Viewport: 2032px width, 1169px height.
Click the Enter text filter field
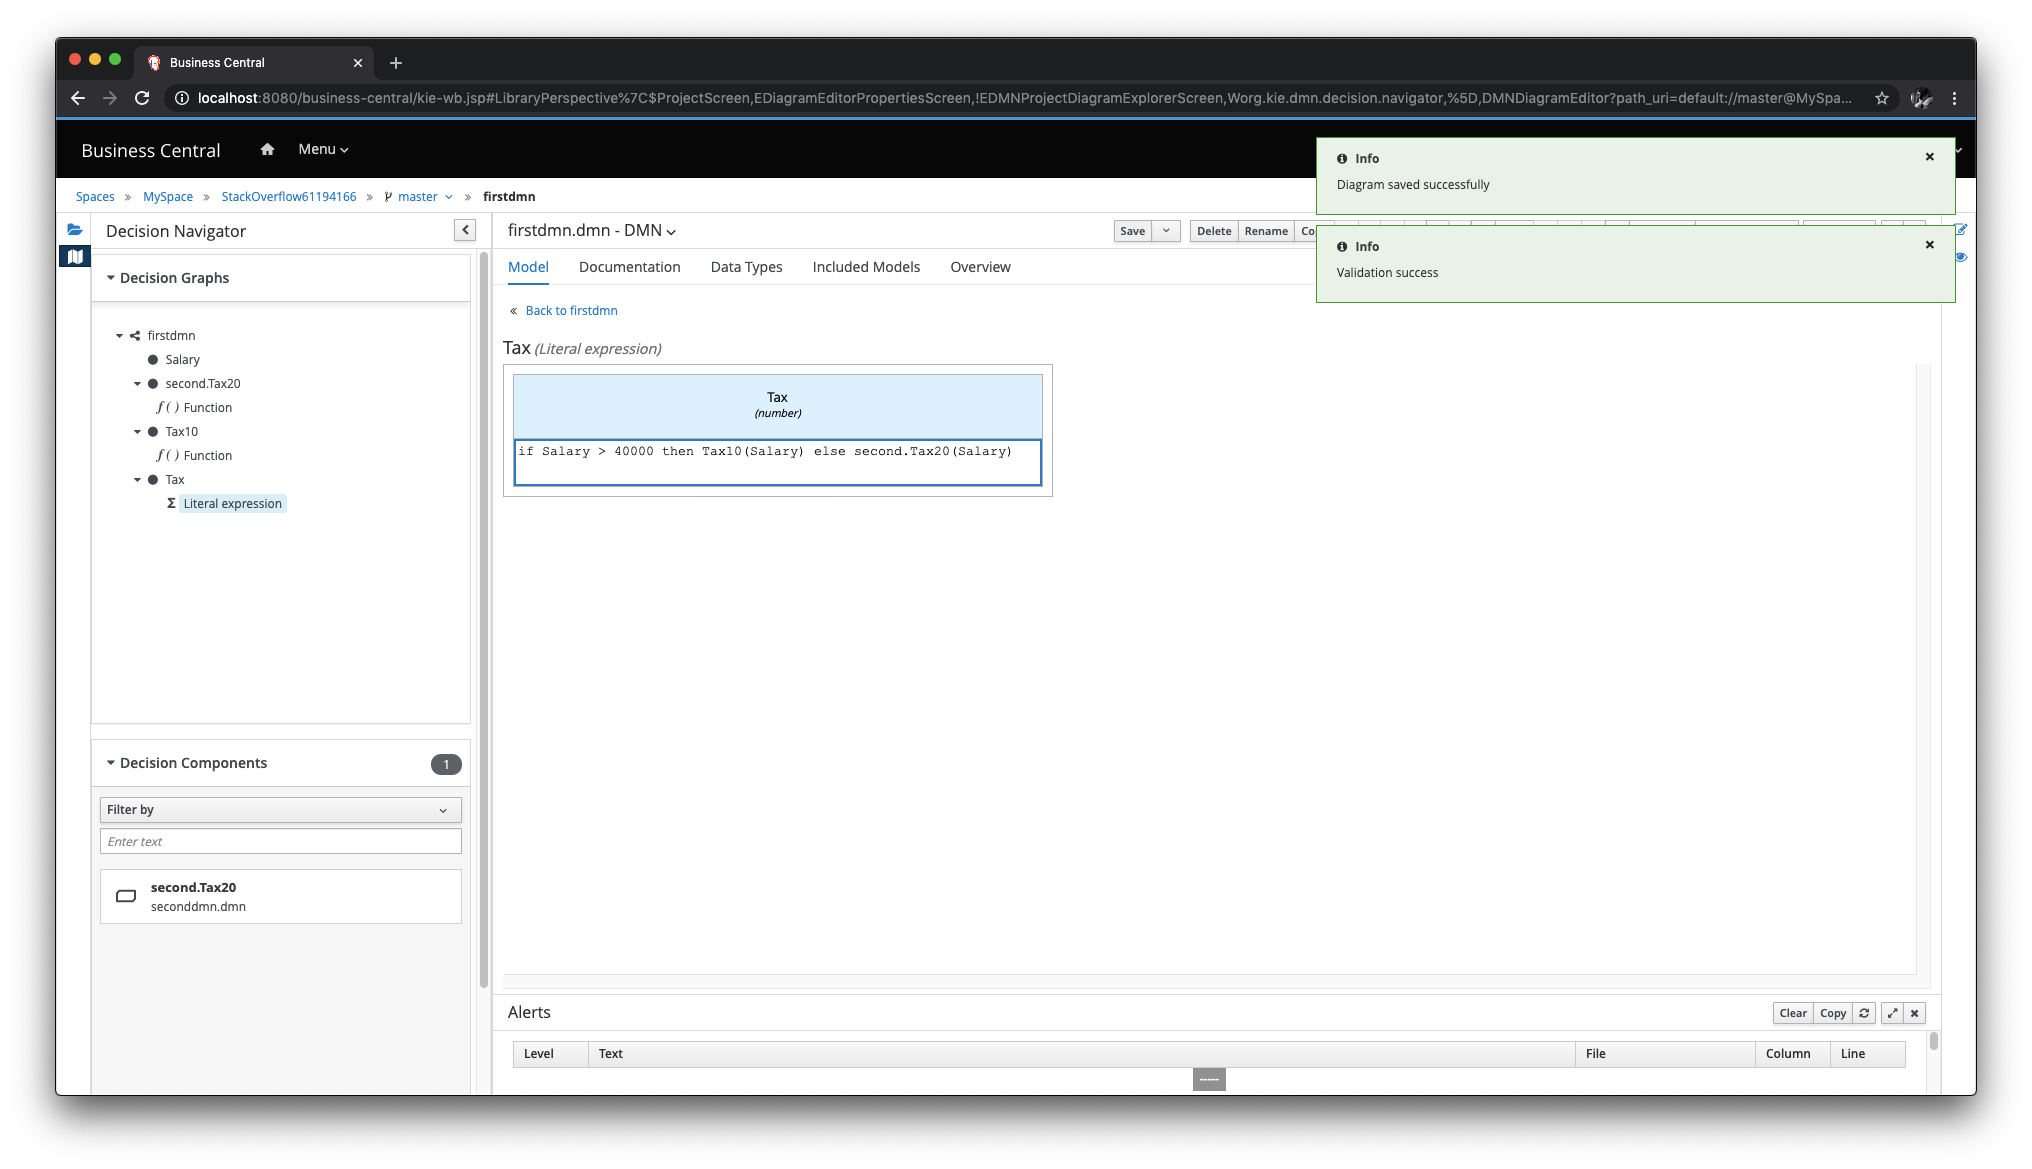(281, 842)
